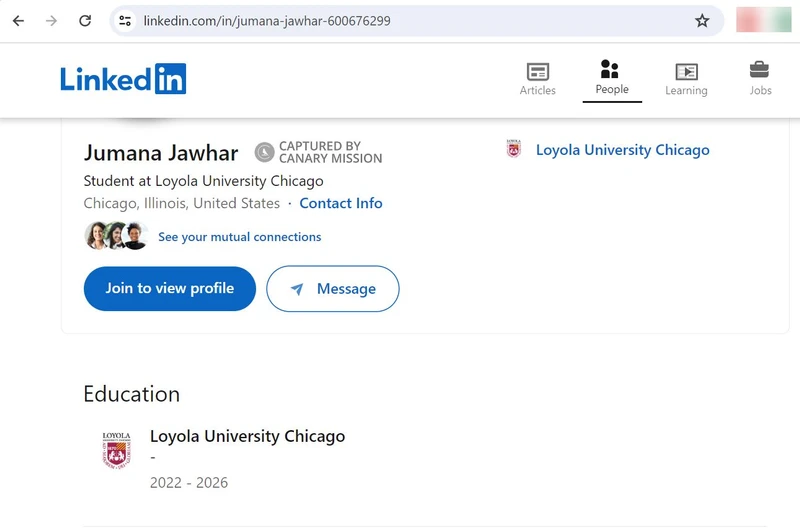This screenshot has height=528, width=800.
Task: Go back with the browser back arrow
Action: tap(18, 21)
